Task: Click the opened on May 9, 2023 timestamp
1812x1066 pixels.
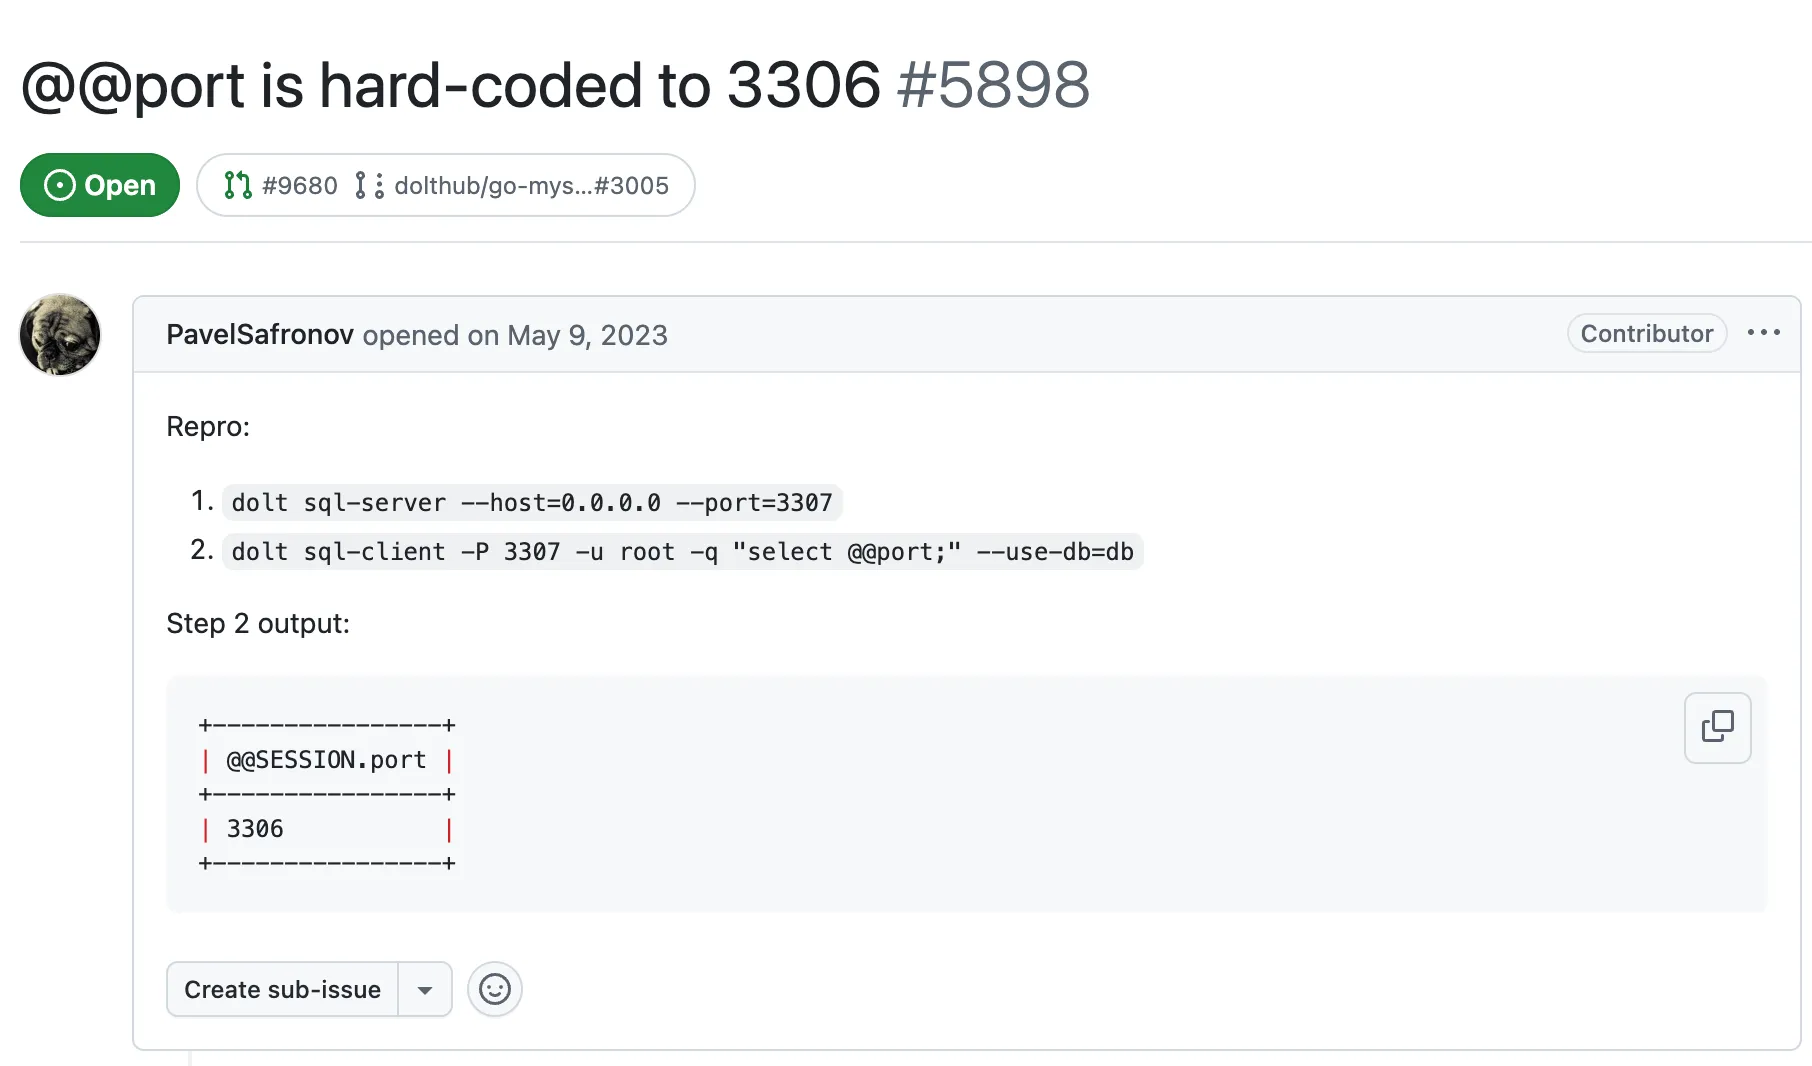Action: point(516,335)
